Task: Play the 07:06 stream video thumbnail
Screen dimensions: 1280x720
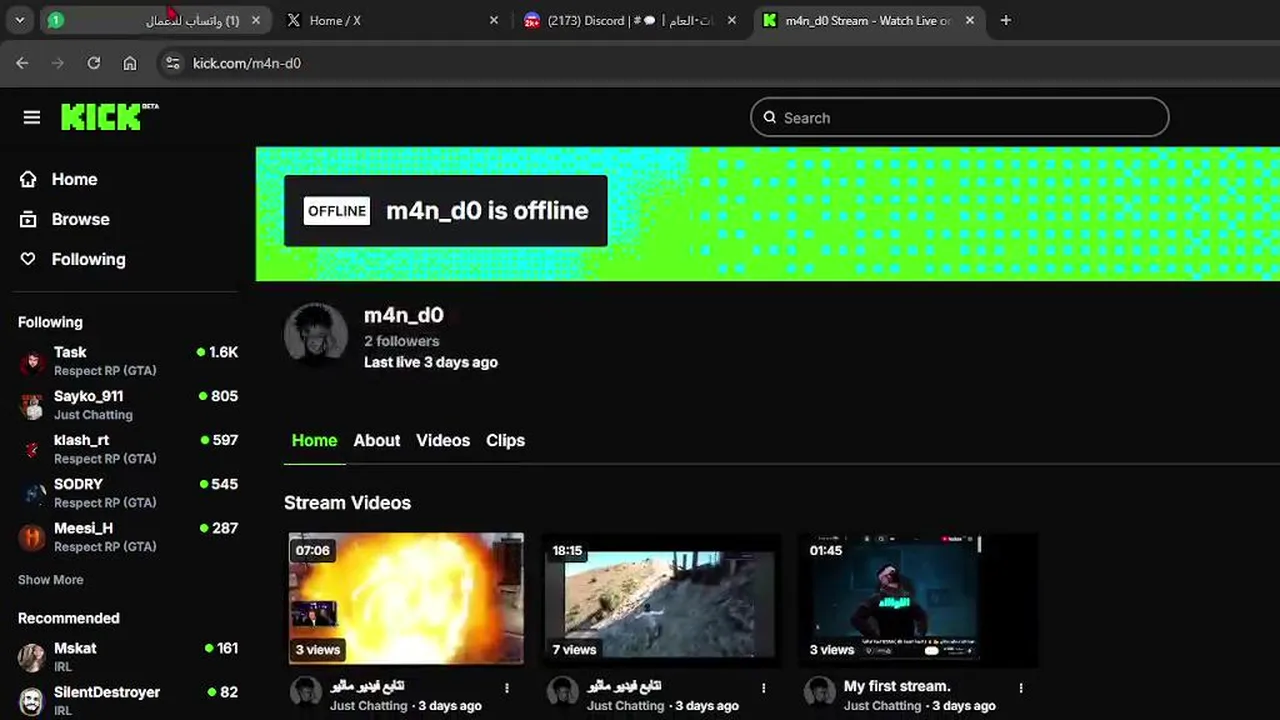Action: (x=406, y=598)
